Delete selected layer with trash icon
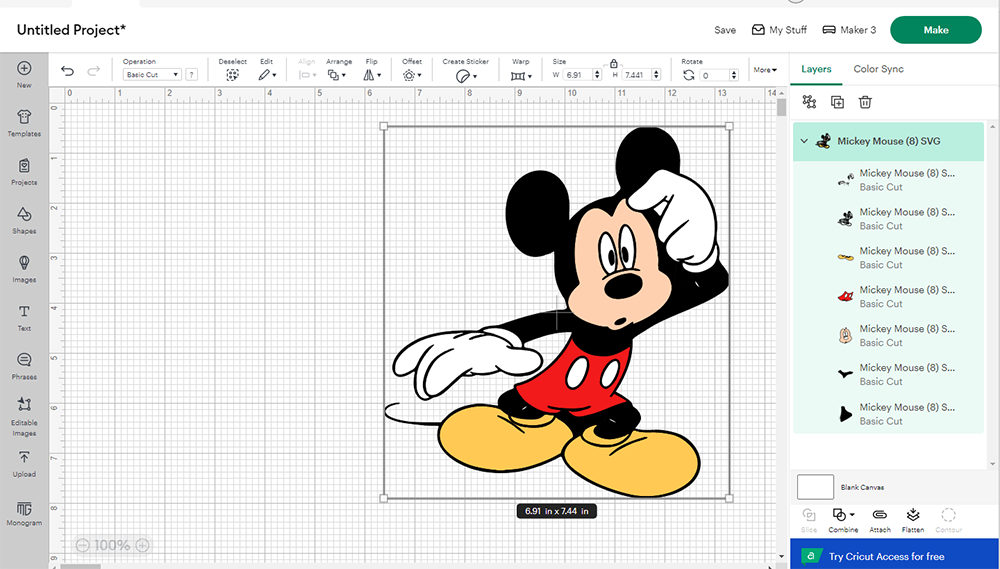This screenshot has width=1000, height=569. (x=865, y=102)
